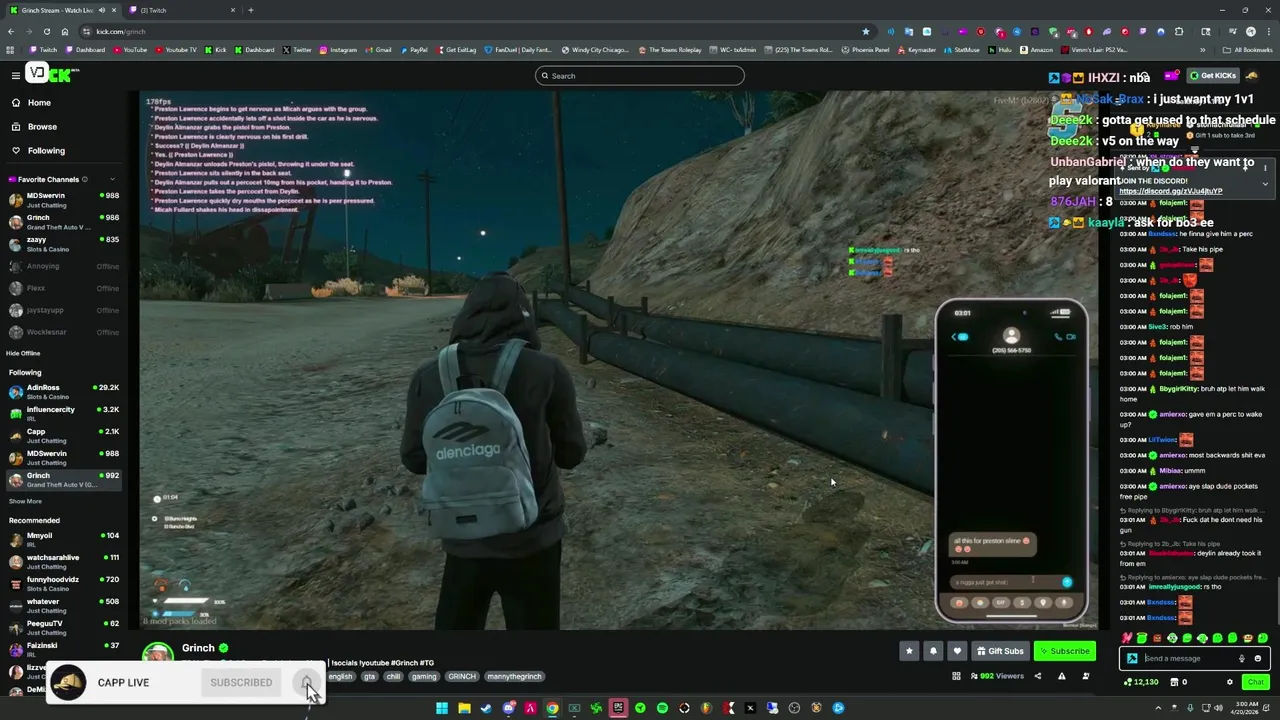The width and height of the screenshot is (1280, 720).
Task: Open YouTube TV bookmark
Action: coord(176,49)
